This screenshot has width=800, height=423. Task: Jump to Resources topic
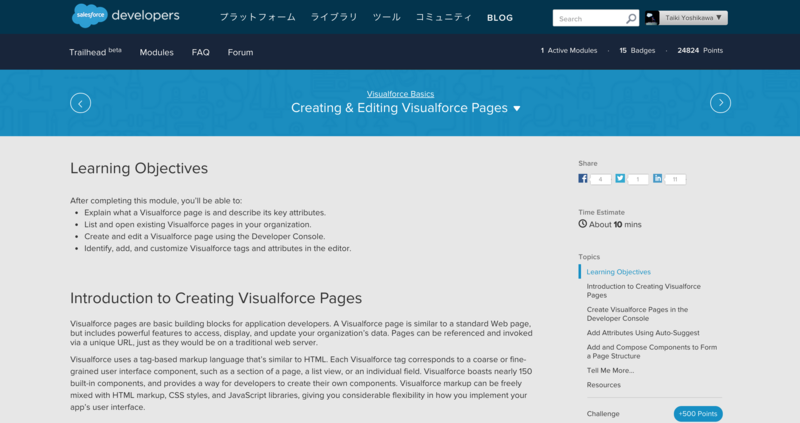pyautogui.click(x=604, y=385)
